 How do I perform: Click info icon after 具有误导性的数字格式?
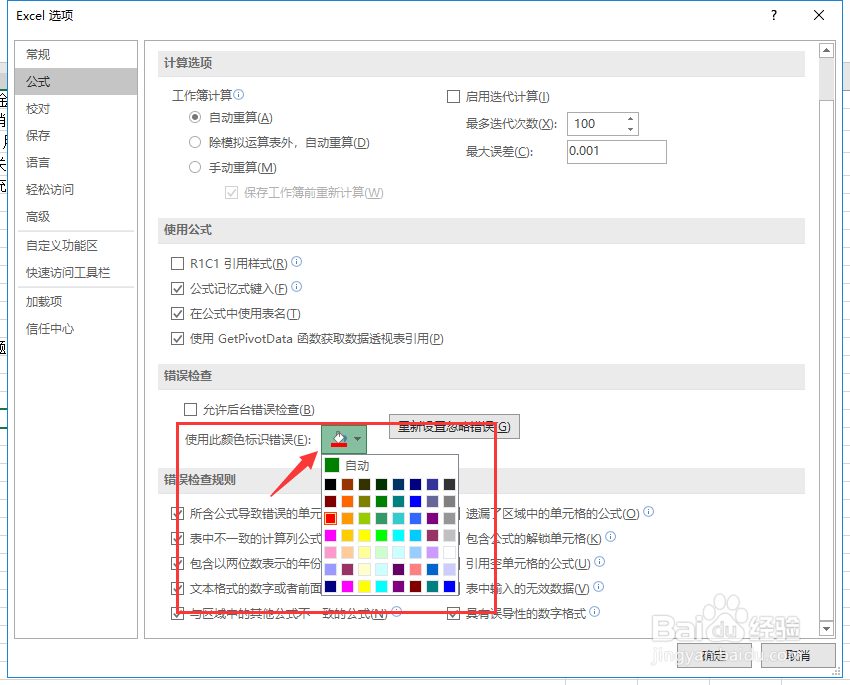tap(595, 611)
